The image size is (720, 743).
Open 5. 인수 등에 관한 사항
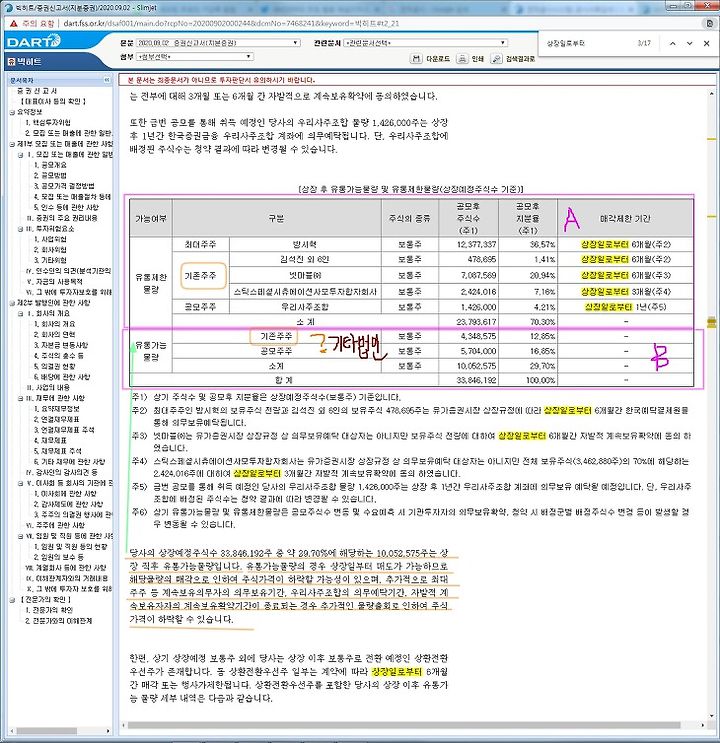(x=66, y=208)
